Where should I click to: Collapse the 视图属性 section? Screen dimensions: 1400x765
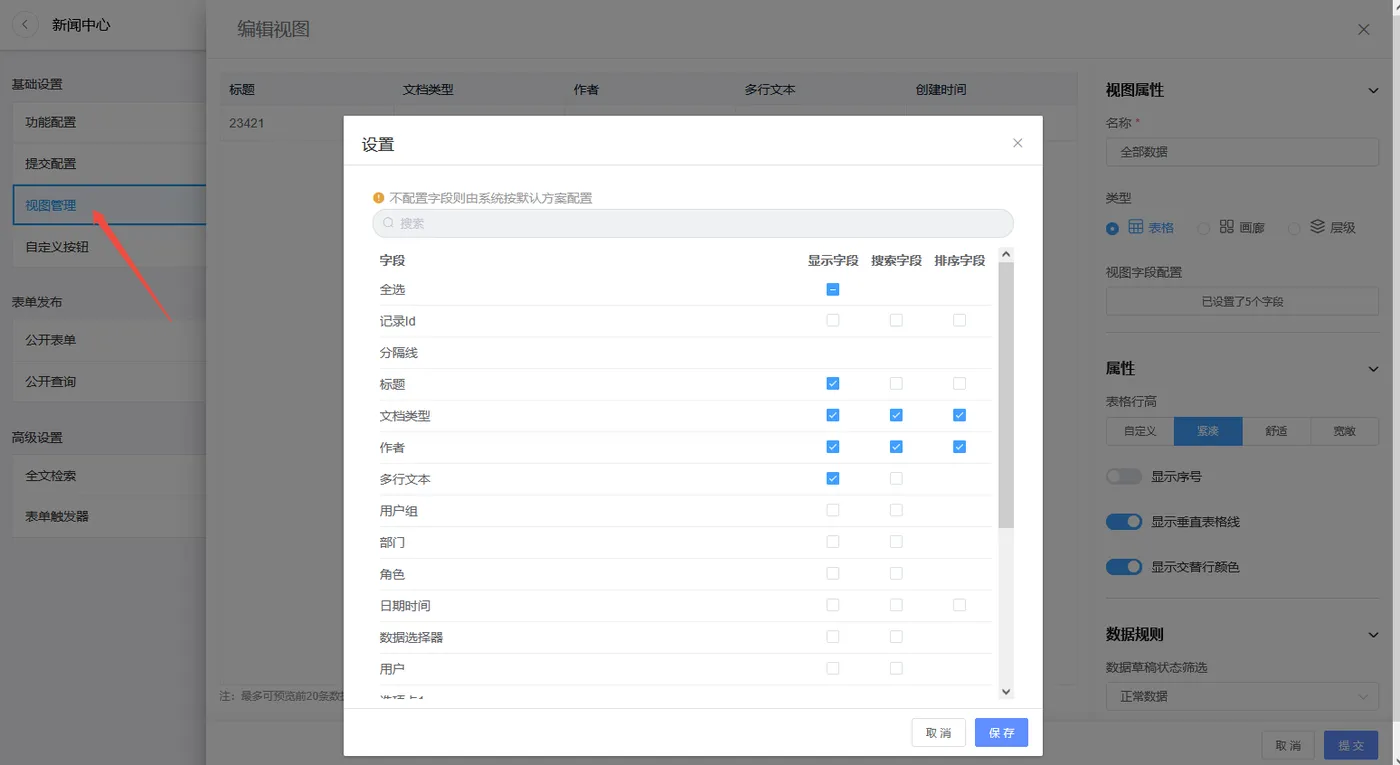pos(1374,89)
